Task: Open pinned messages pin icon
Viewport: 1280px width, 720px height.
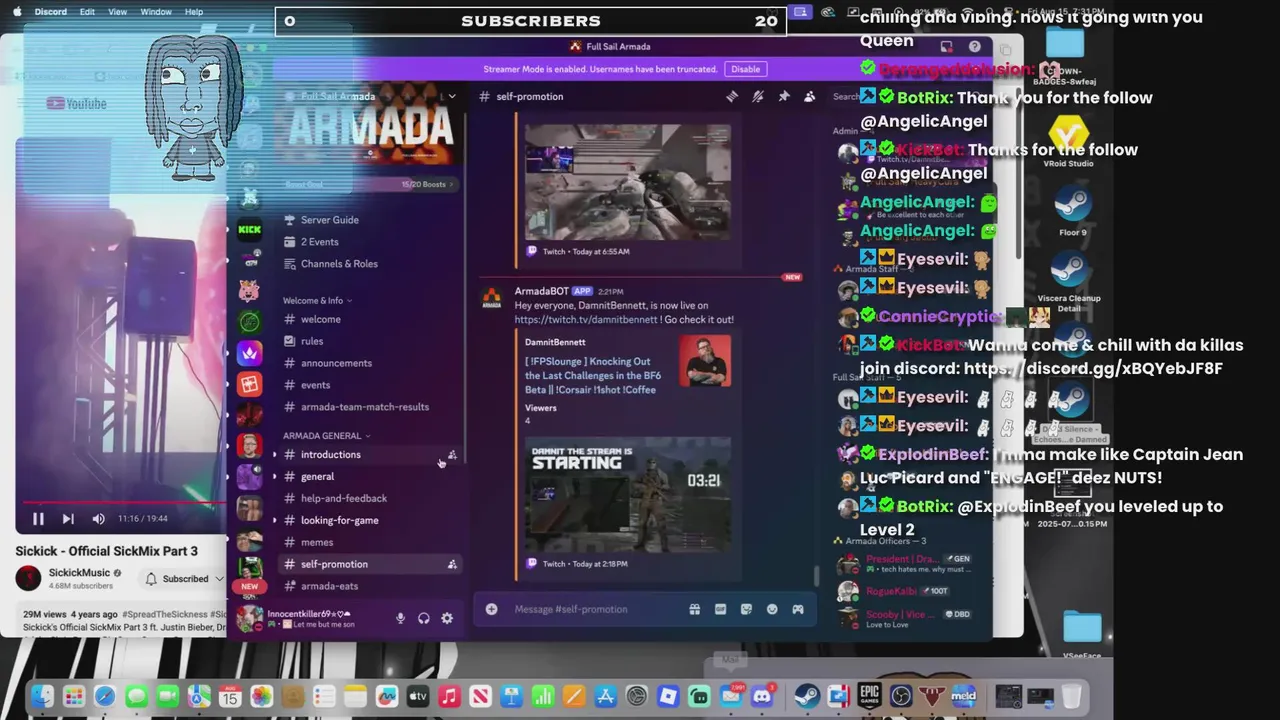Action: click(784, 97)
